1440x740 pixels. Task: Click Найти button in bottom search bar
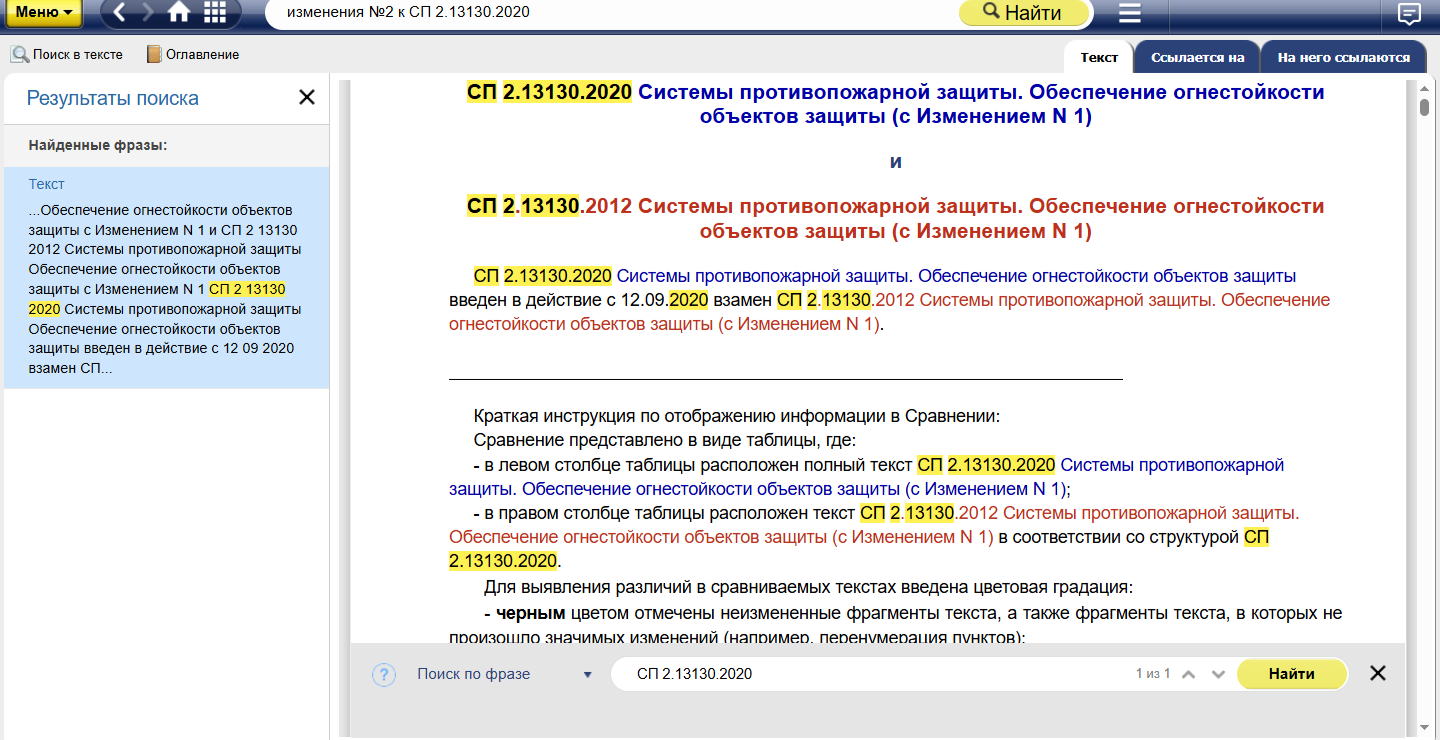pyautogui.click(x=1292, y=674)
